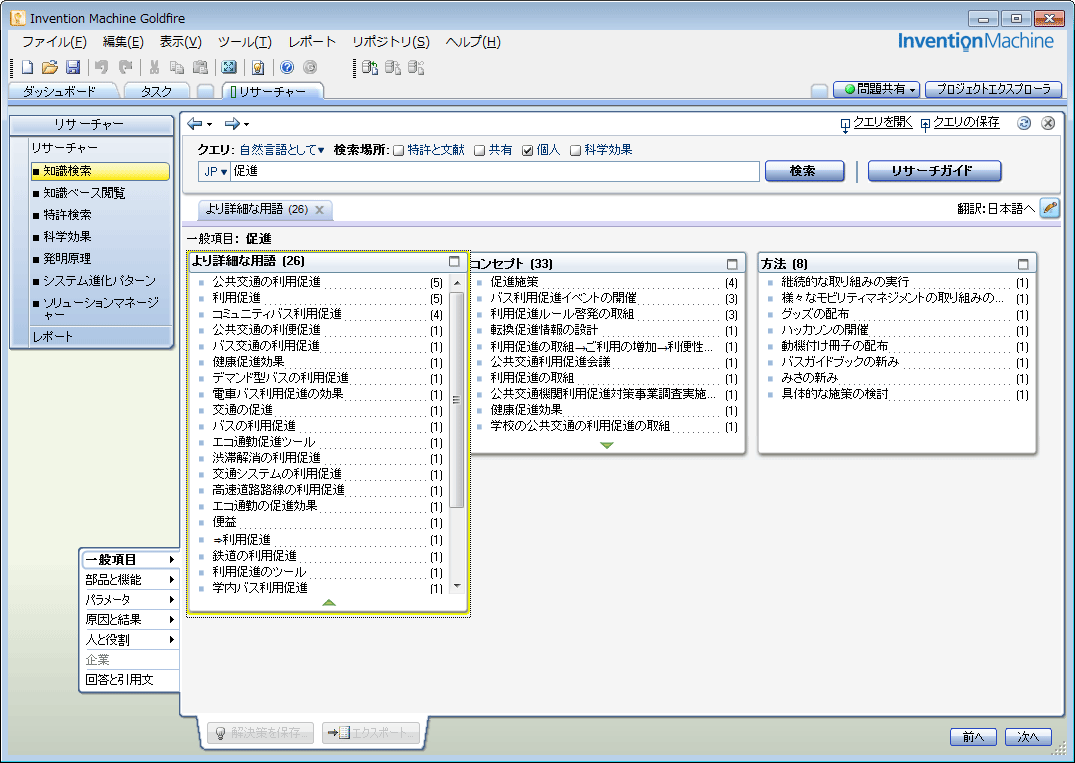Click the middle repository database icon
The width and height of the screenshot is (1075, 763).
(x=393, y=66)
